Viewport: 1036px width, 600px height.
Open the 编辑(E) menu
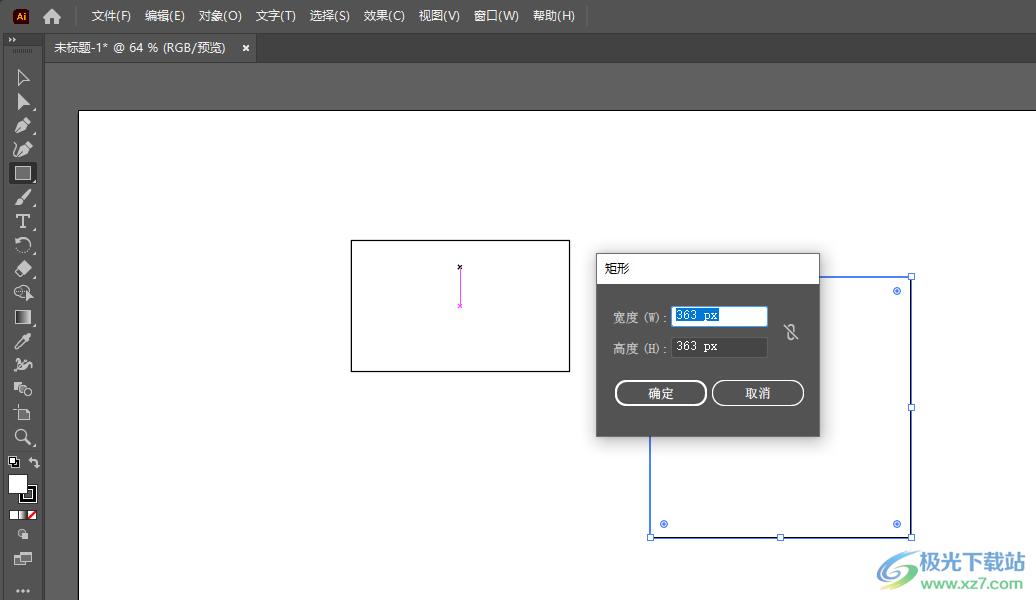(x=165, y=16)
